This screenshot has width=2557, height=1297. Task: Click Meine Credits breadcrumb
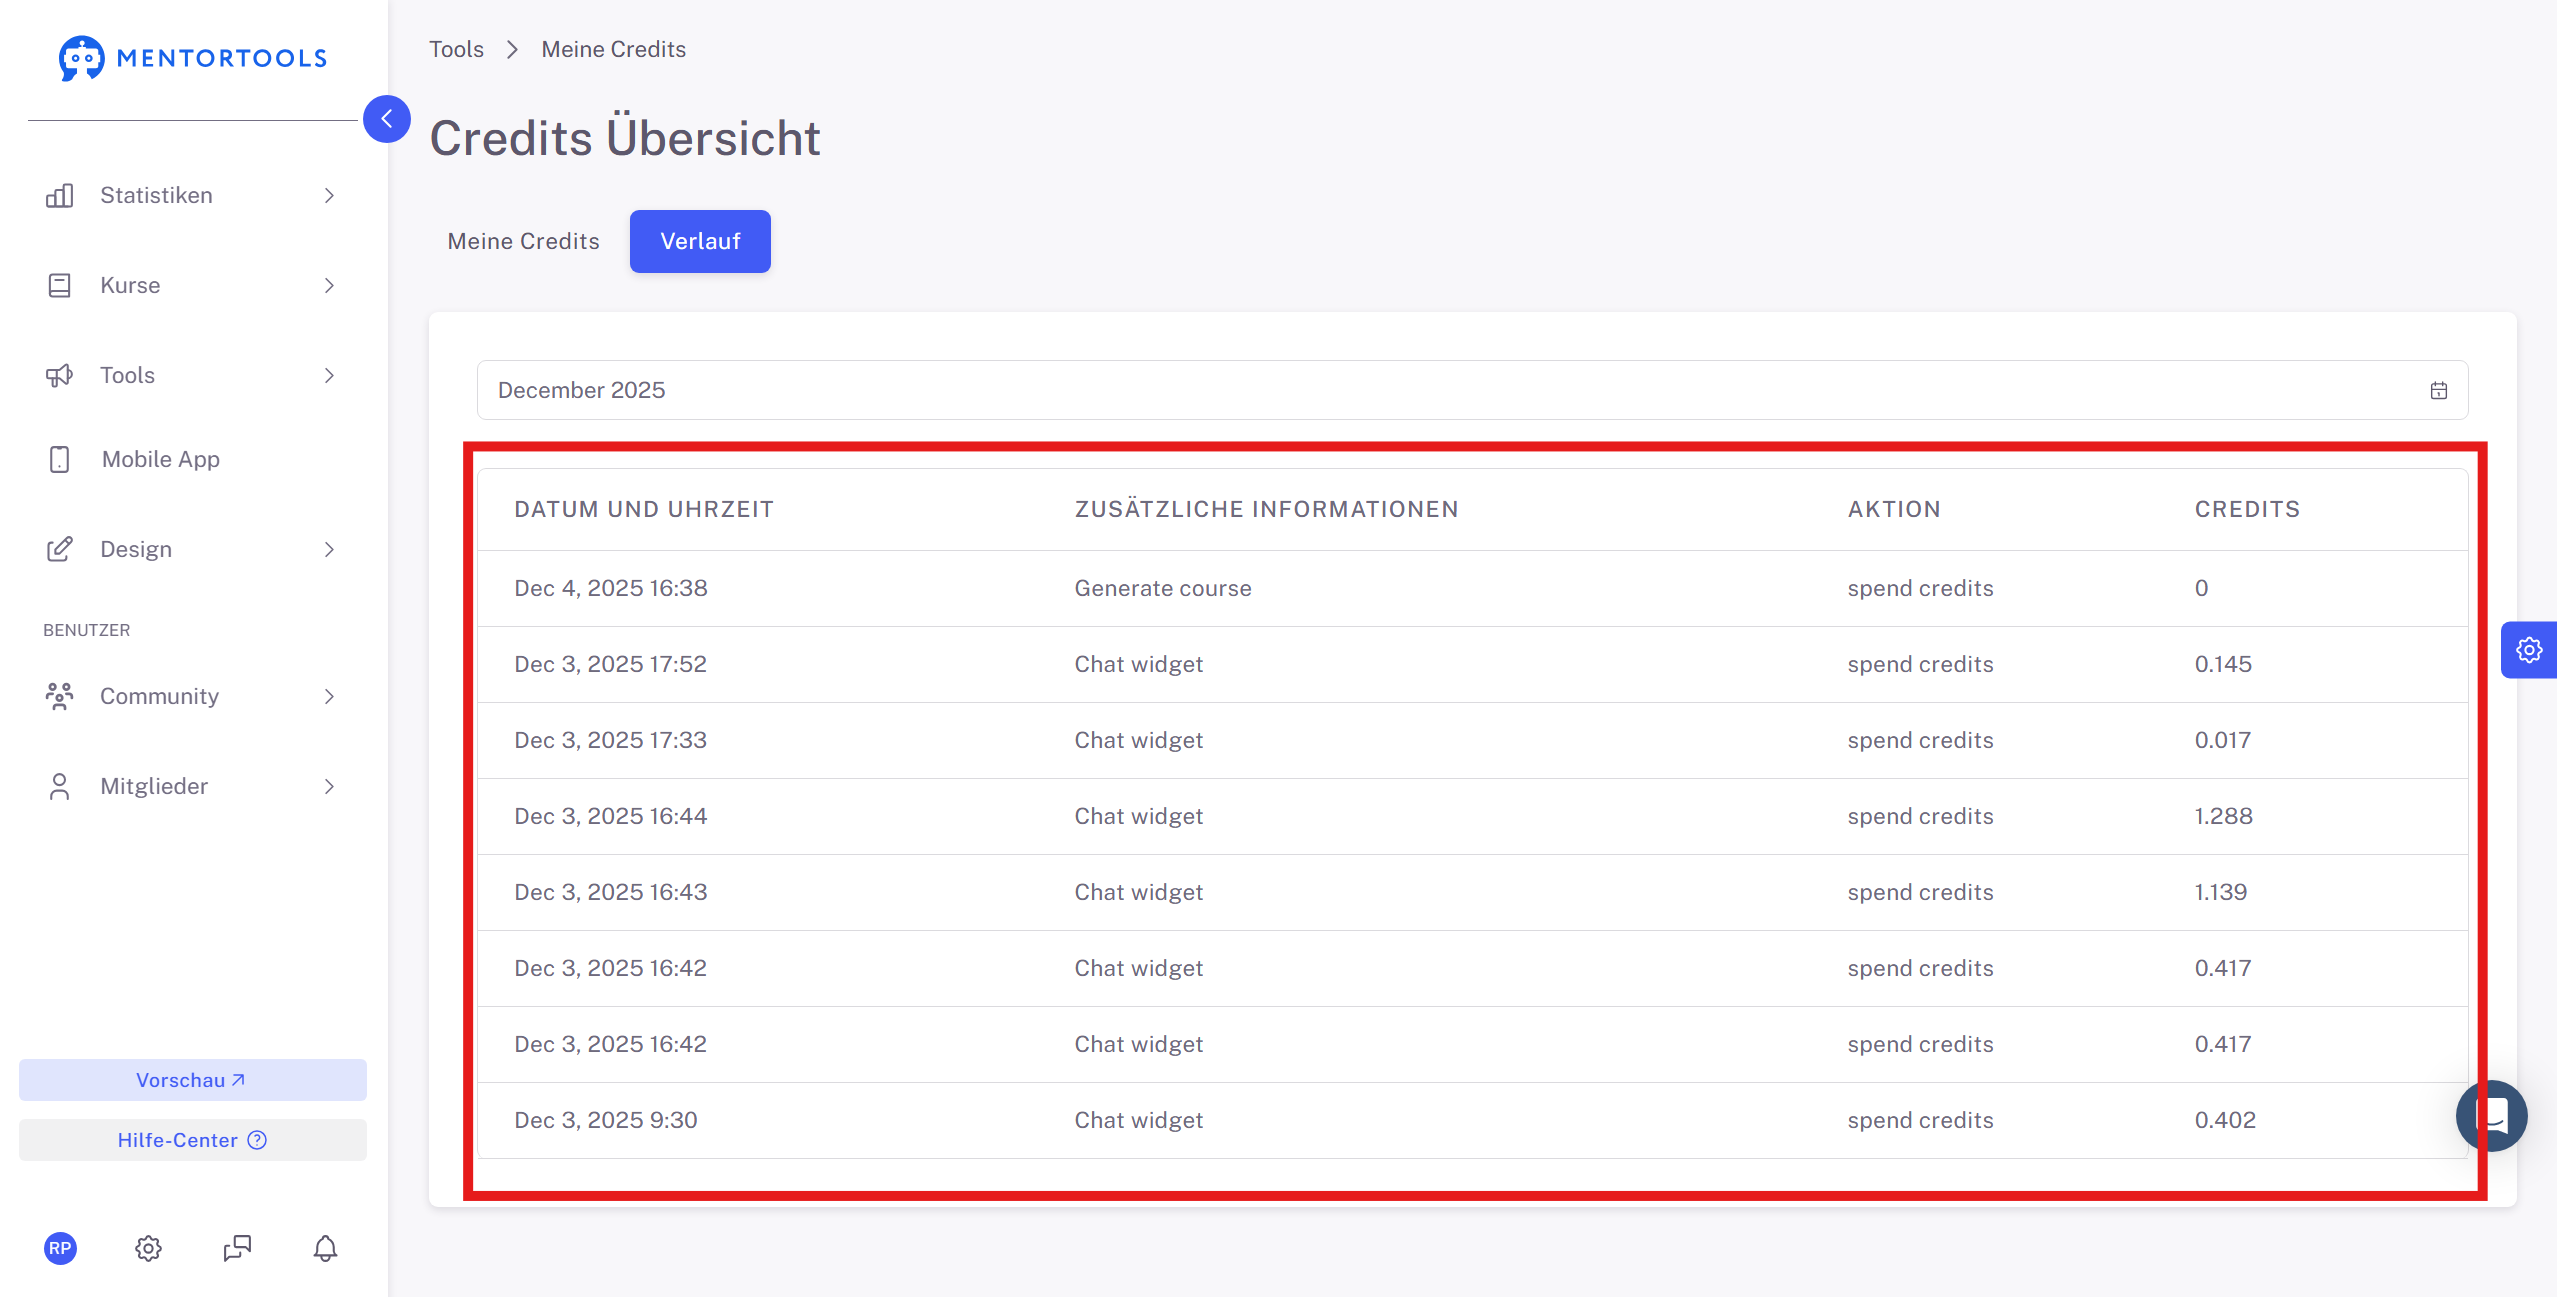[613, 49]
